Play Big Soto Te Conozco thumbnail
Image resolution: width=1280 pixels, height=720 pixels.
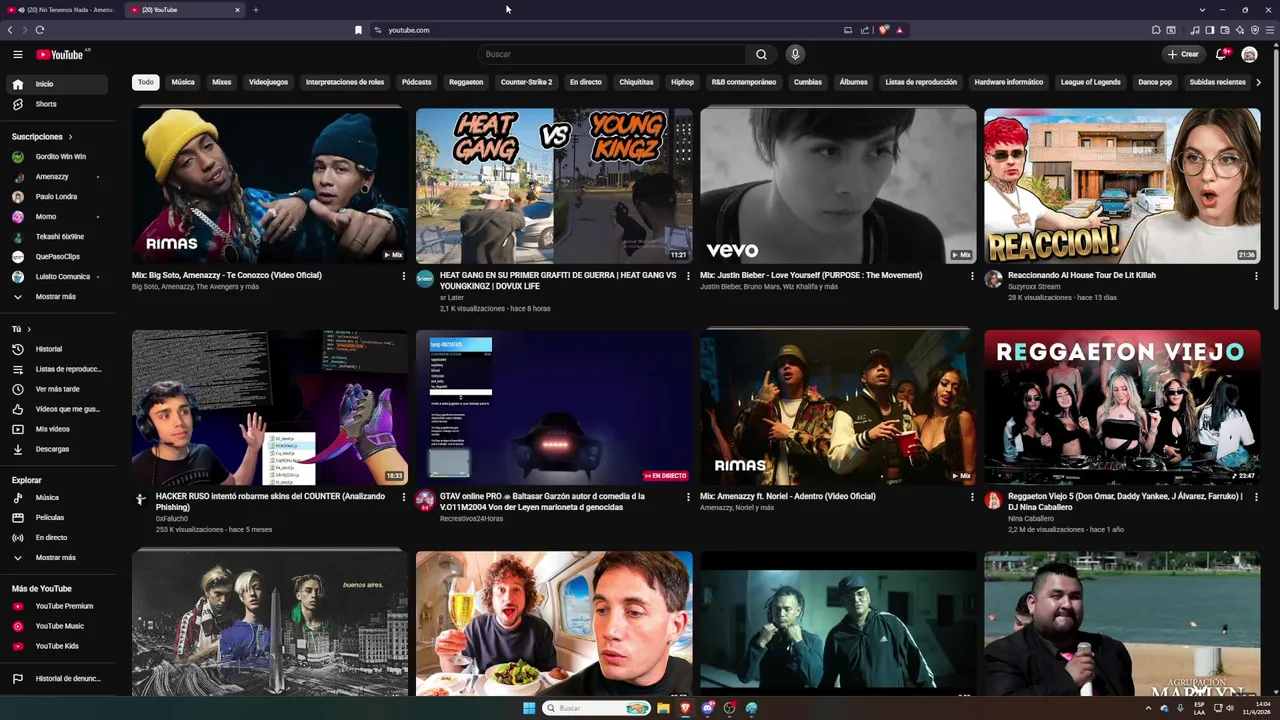click(x=270, y=186)
